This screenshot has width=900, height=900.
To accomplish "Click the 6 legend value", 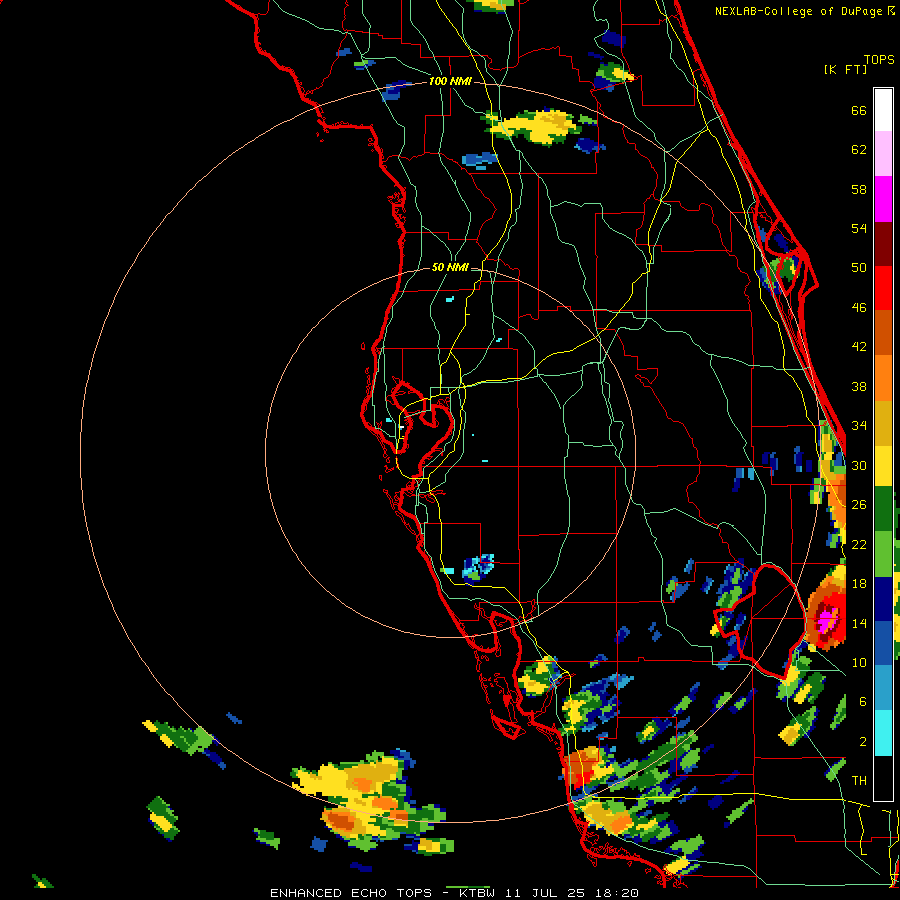I will 863,702.
